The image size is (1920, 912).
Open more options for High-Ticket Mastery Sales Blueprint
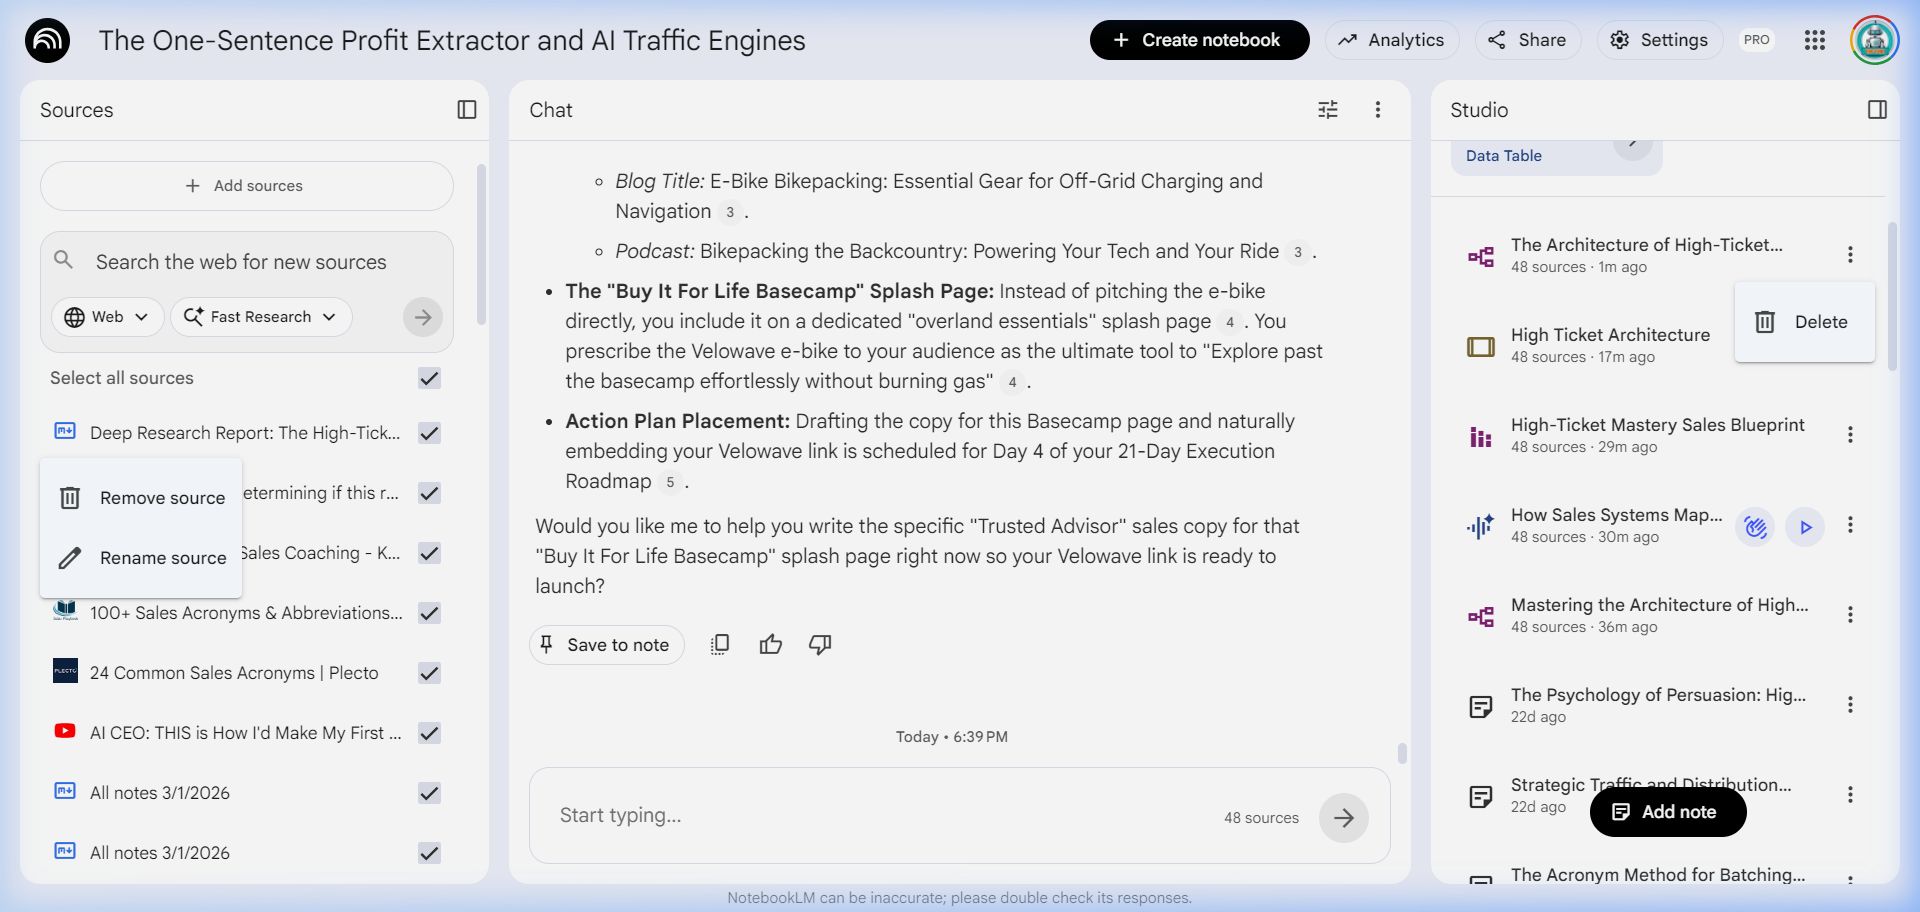(1850, 435)
